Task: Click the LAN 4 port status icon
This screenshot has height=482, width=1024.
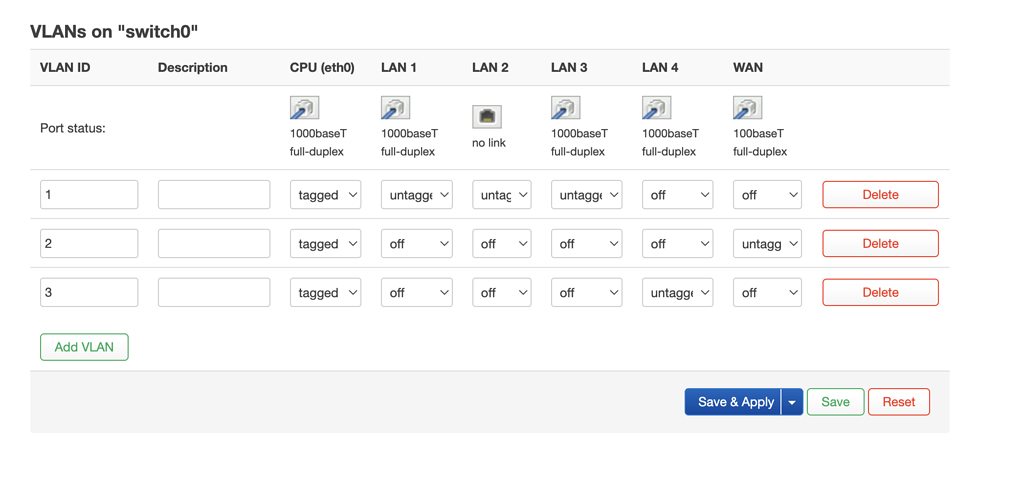Action: click(656, 108)
